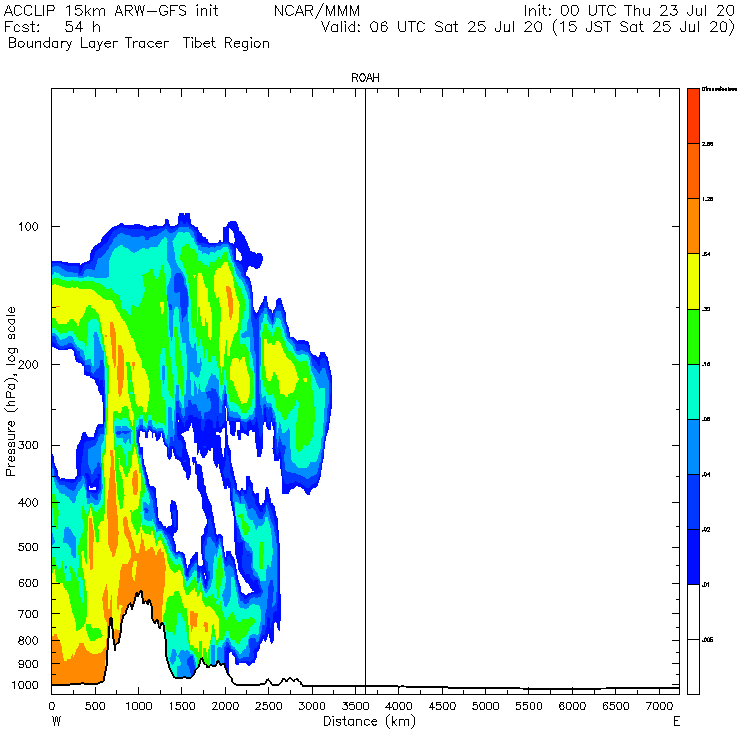Viewport: 740px width, 740px height.
Task: Click the 300 hPa pressure tick label
Action: [28, 445]
